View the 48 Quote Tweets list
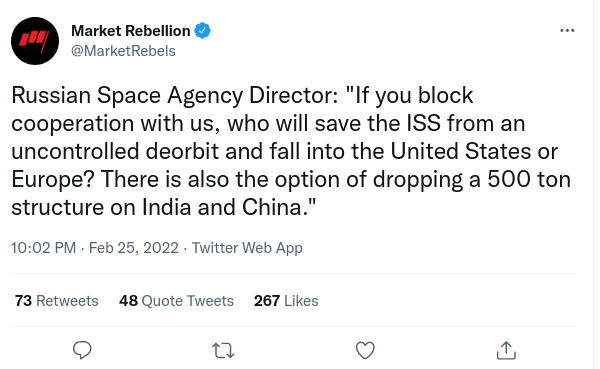 (176, 301)
